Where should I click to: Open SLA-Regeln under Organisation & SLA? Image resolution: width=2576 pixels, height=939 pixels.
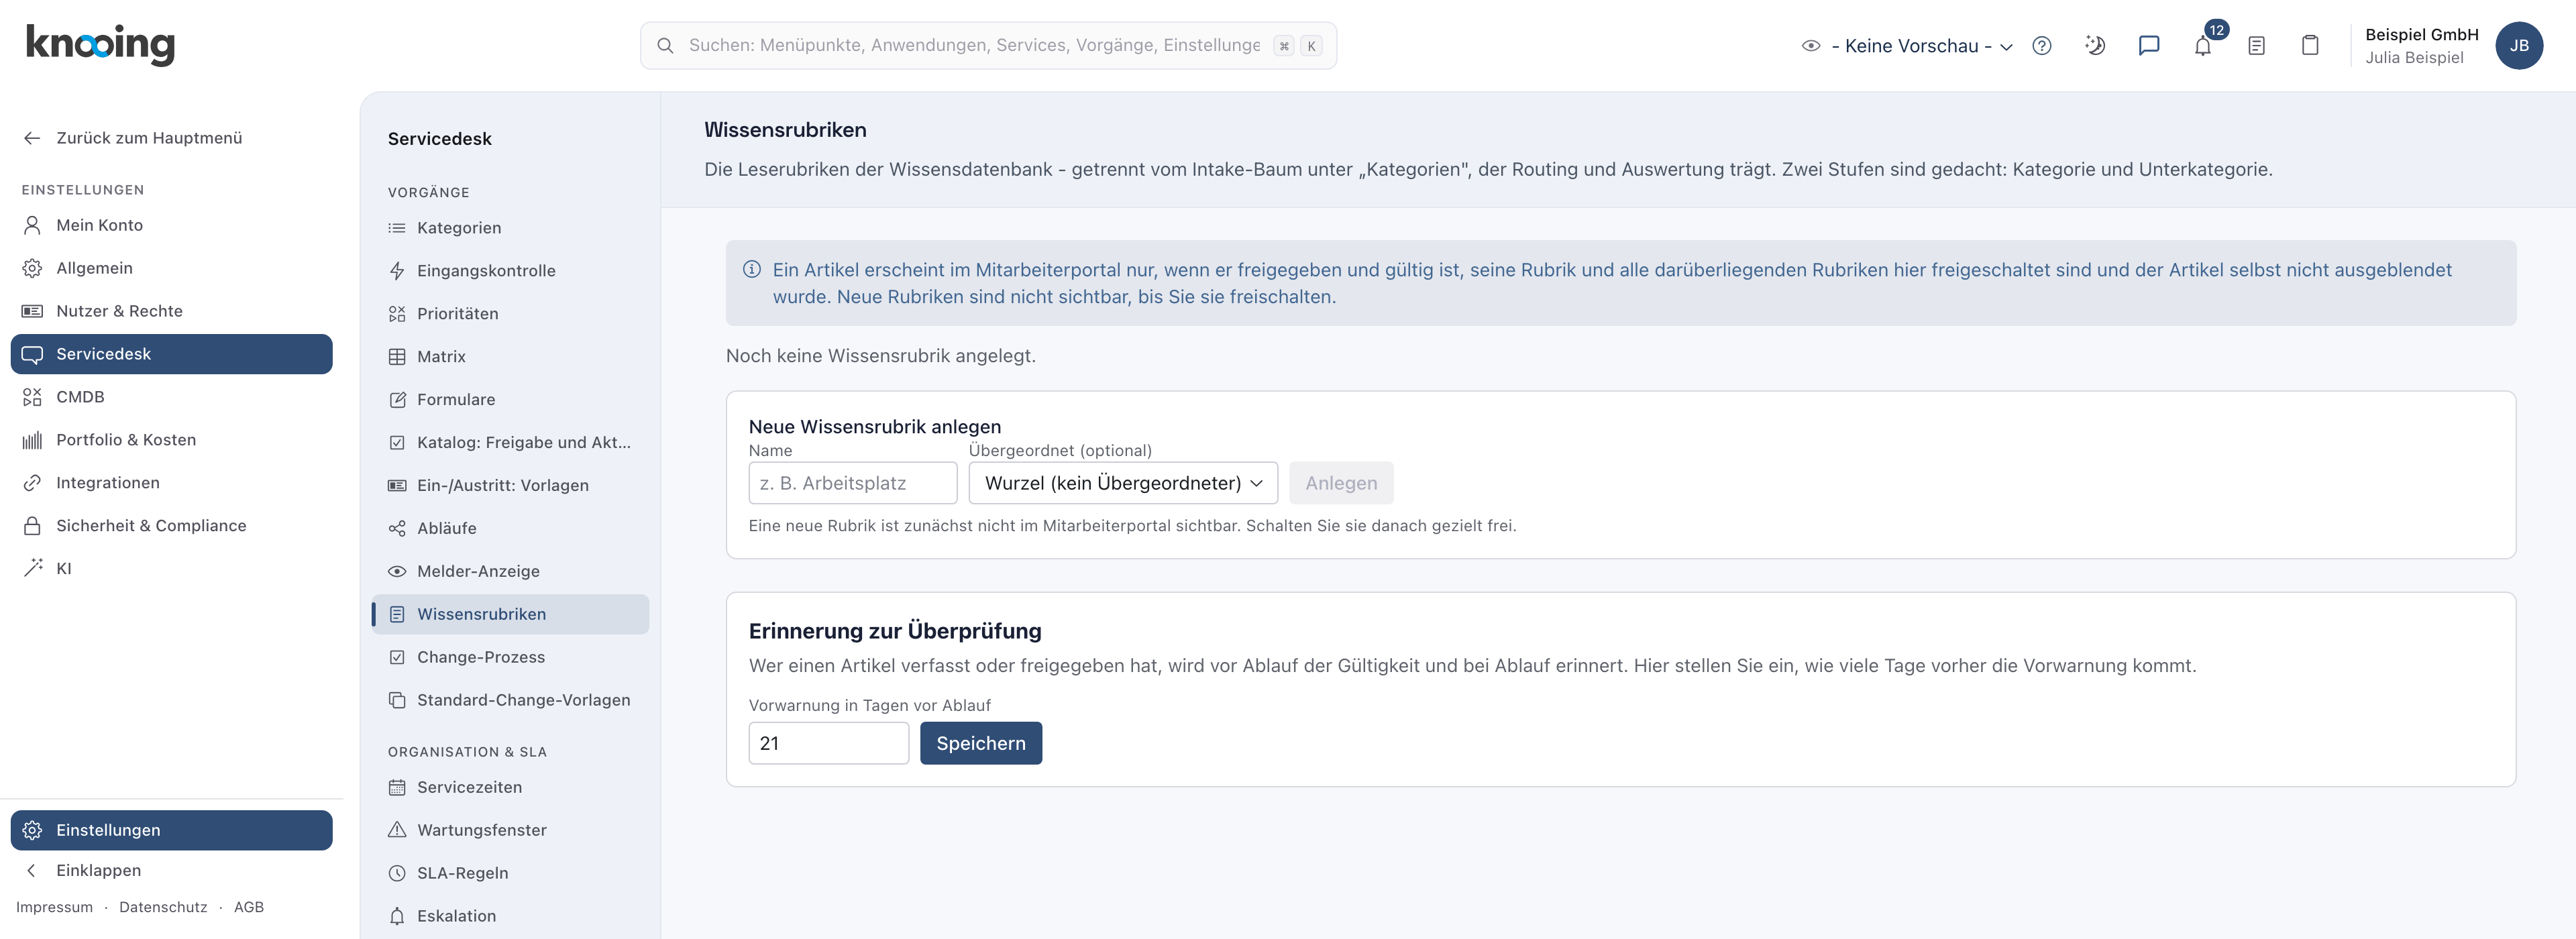pyautogui.click(x=510, y=873)
